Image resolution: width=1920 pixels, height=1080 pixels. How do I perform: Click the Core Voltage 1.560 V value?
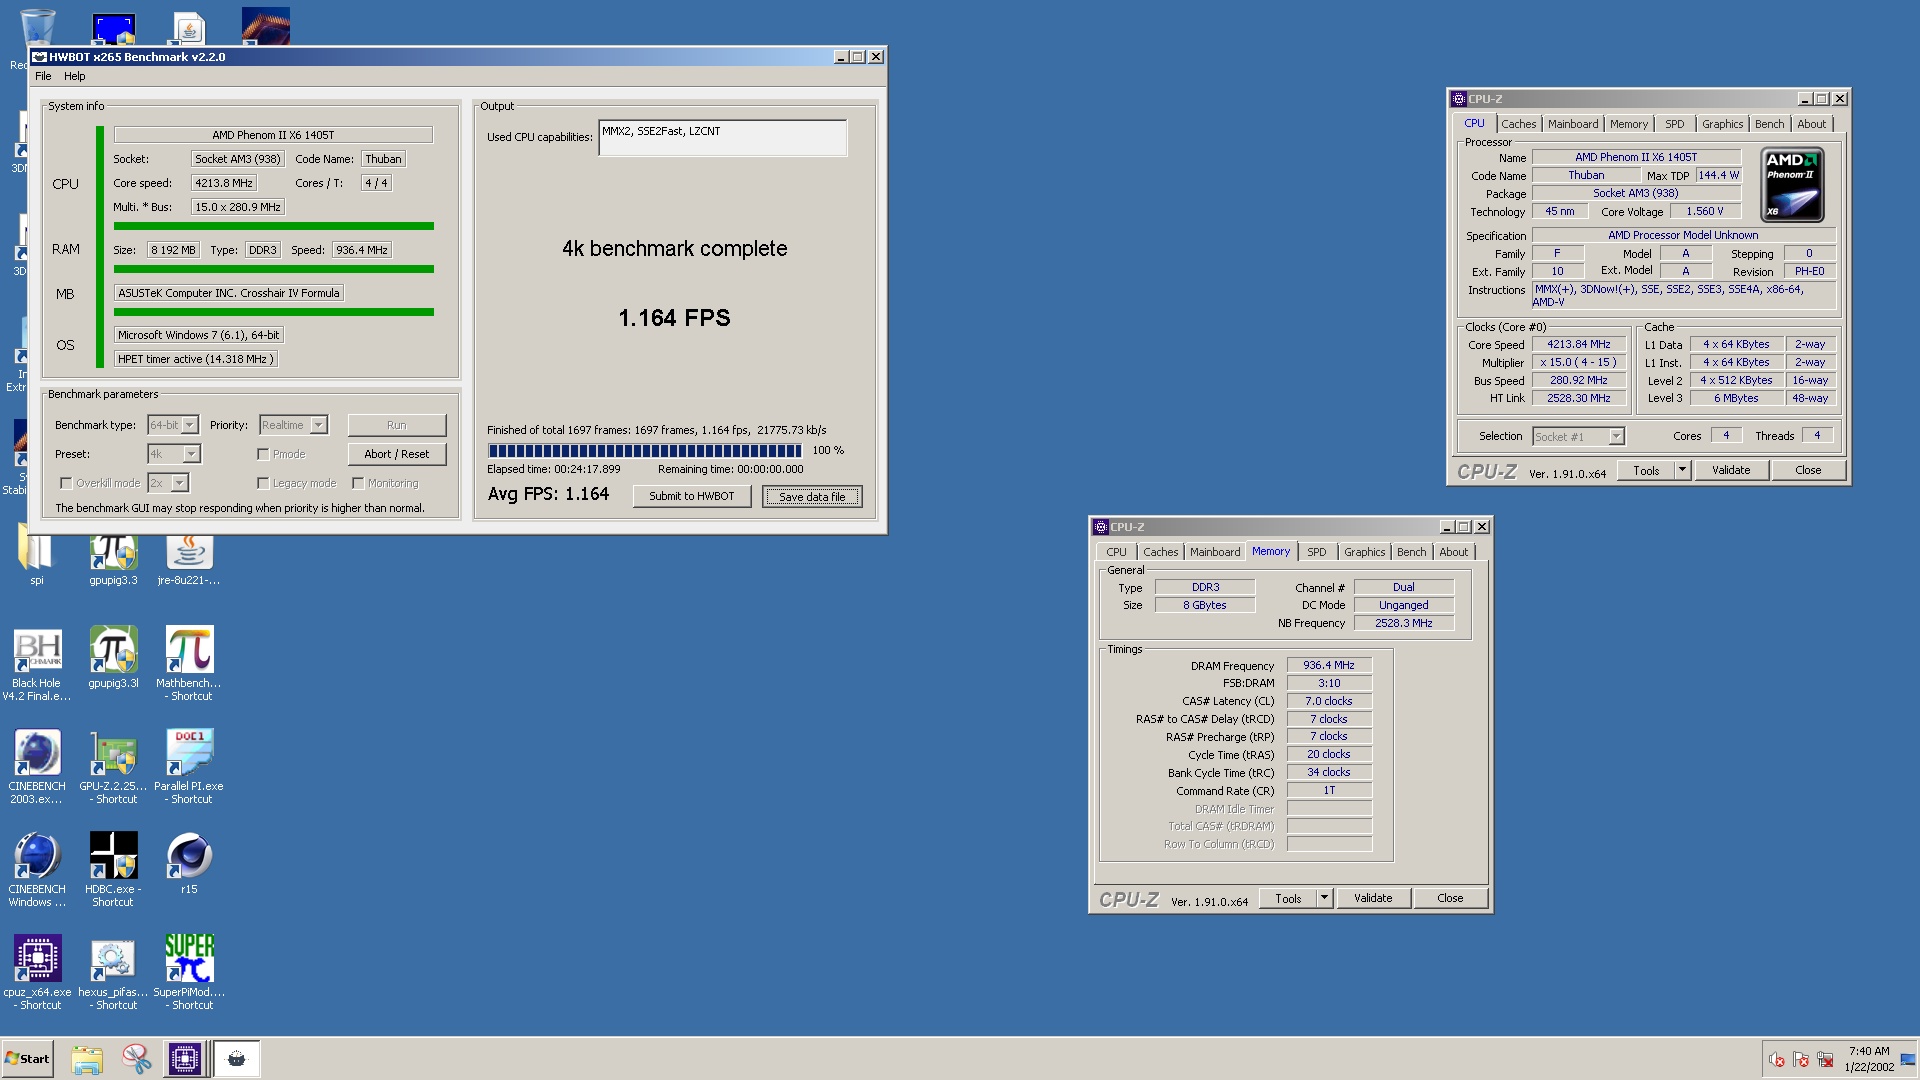click(x=1705, y=211)
